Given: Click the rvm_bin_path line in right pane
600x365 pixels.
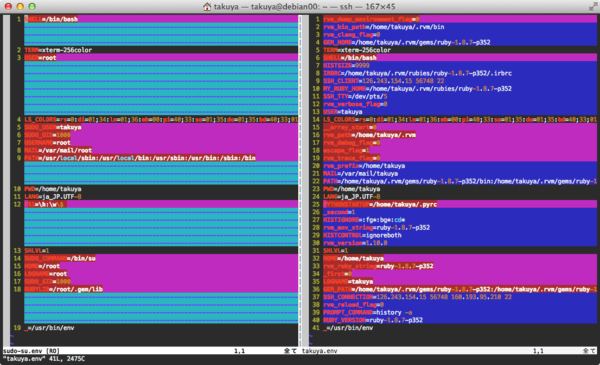Looking at the screenshot, I should point(384,27).
